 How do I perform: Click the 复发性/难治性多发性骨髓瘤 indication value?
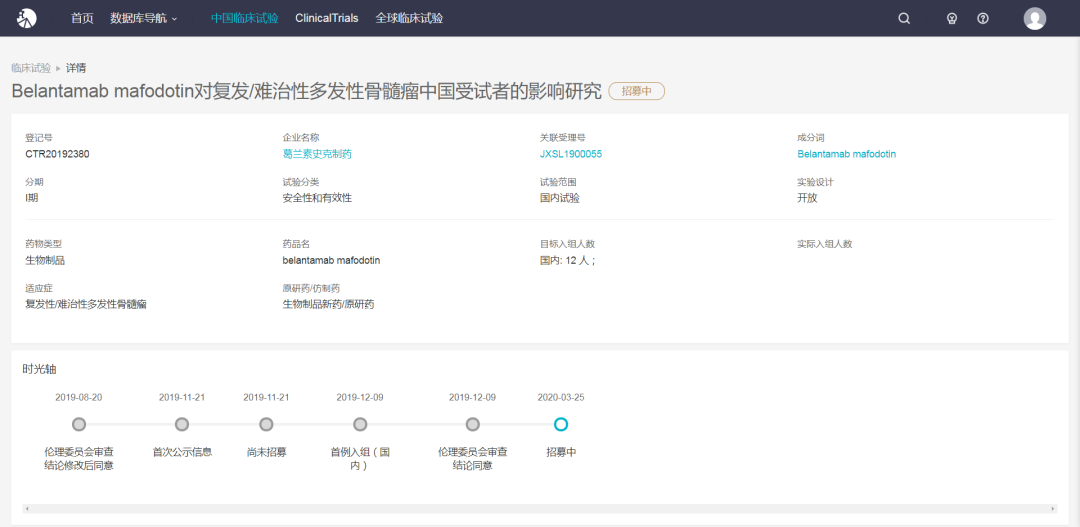point(86,304)
